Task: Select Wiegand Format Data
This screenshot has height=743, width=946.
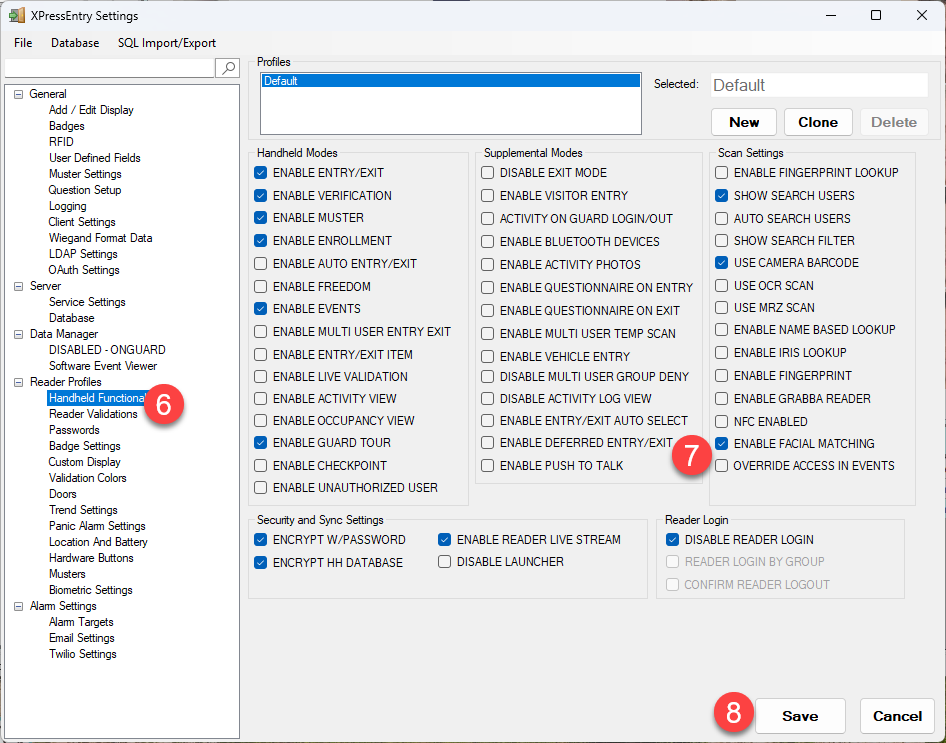Action: click(100, 238)
